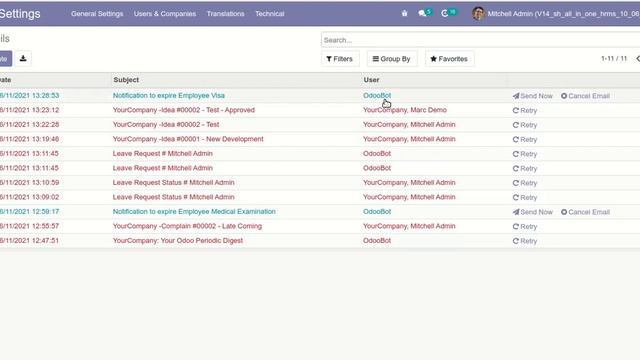Click the 1-11 / 11 pager counter

[614, 59]
